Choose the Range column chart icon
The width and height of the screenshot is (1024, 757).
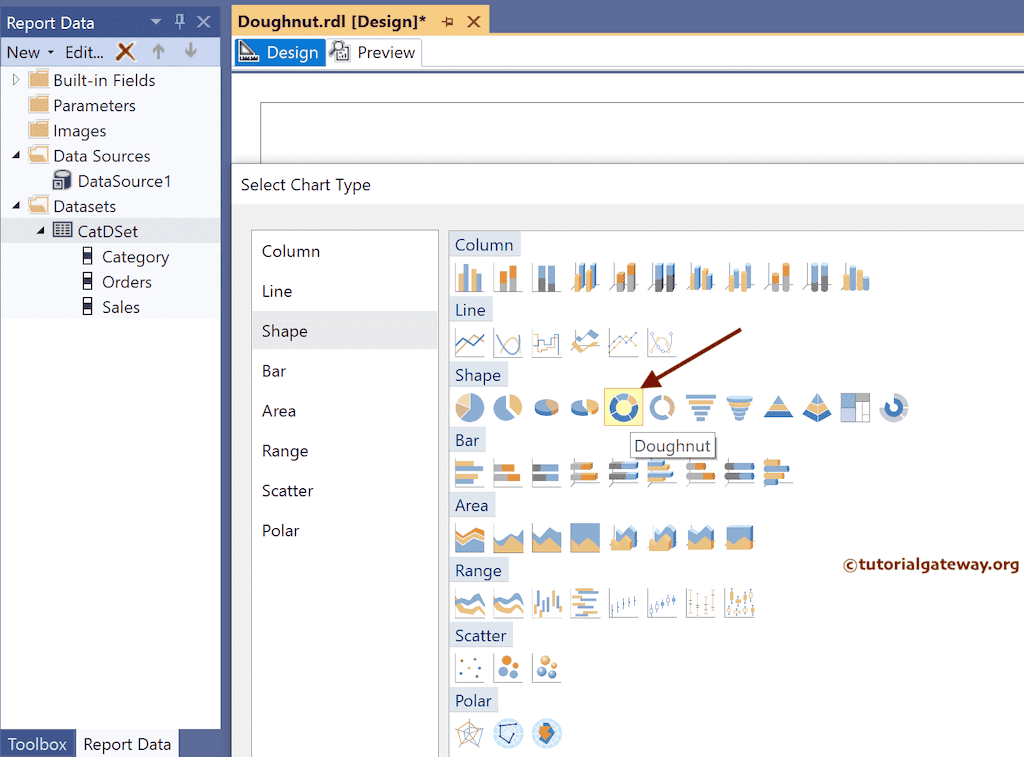(547, 603)
